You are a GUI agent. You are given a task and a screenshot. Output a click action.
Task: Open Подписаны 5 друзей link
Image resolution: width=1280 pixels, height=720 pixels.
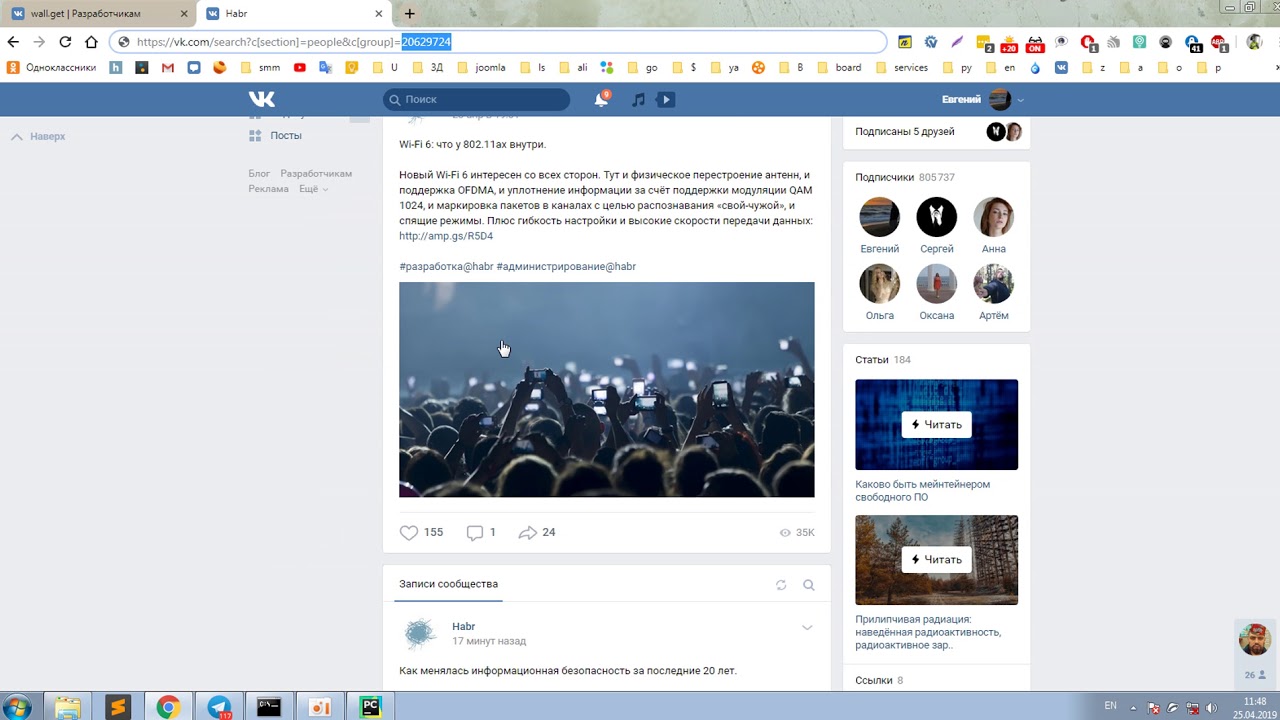[x=905, y=132]
